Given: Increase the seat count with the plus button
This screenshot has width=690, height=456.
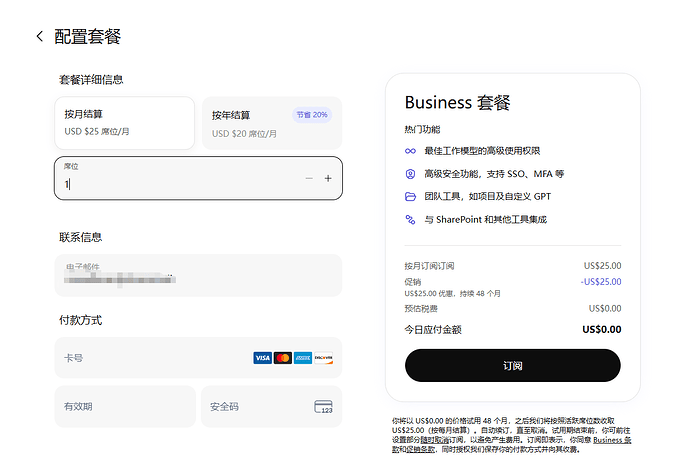Looking at the screenshot, I should (328, 178).
